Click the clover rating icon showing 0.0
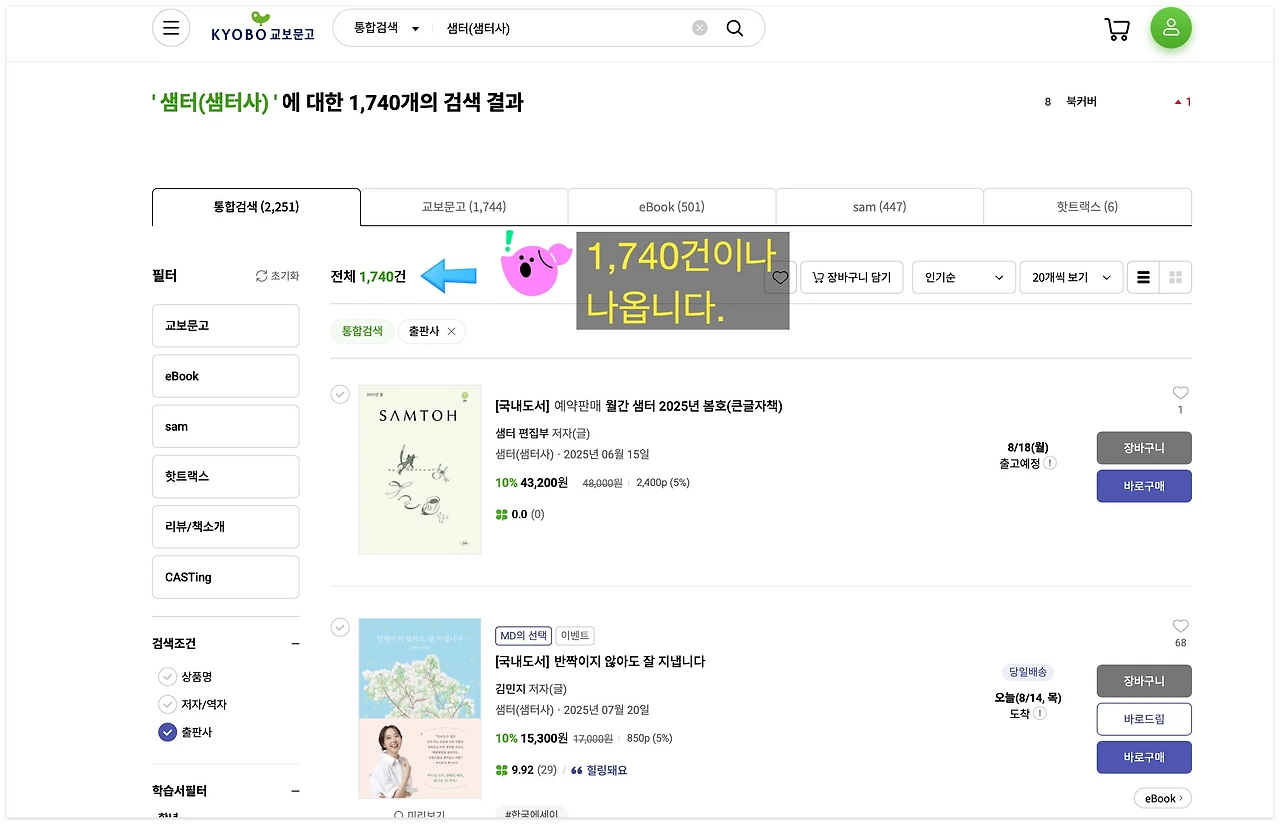This screenshot has width=1280, height=824. click(x=501, y=515)
